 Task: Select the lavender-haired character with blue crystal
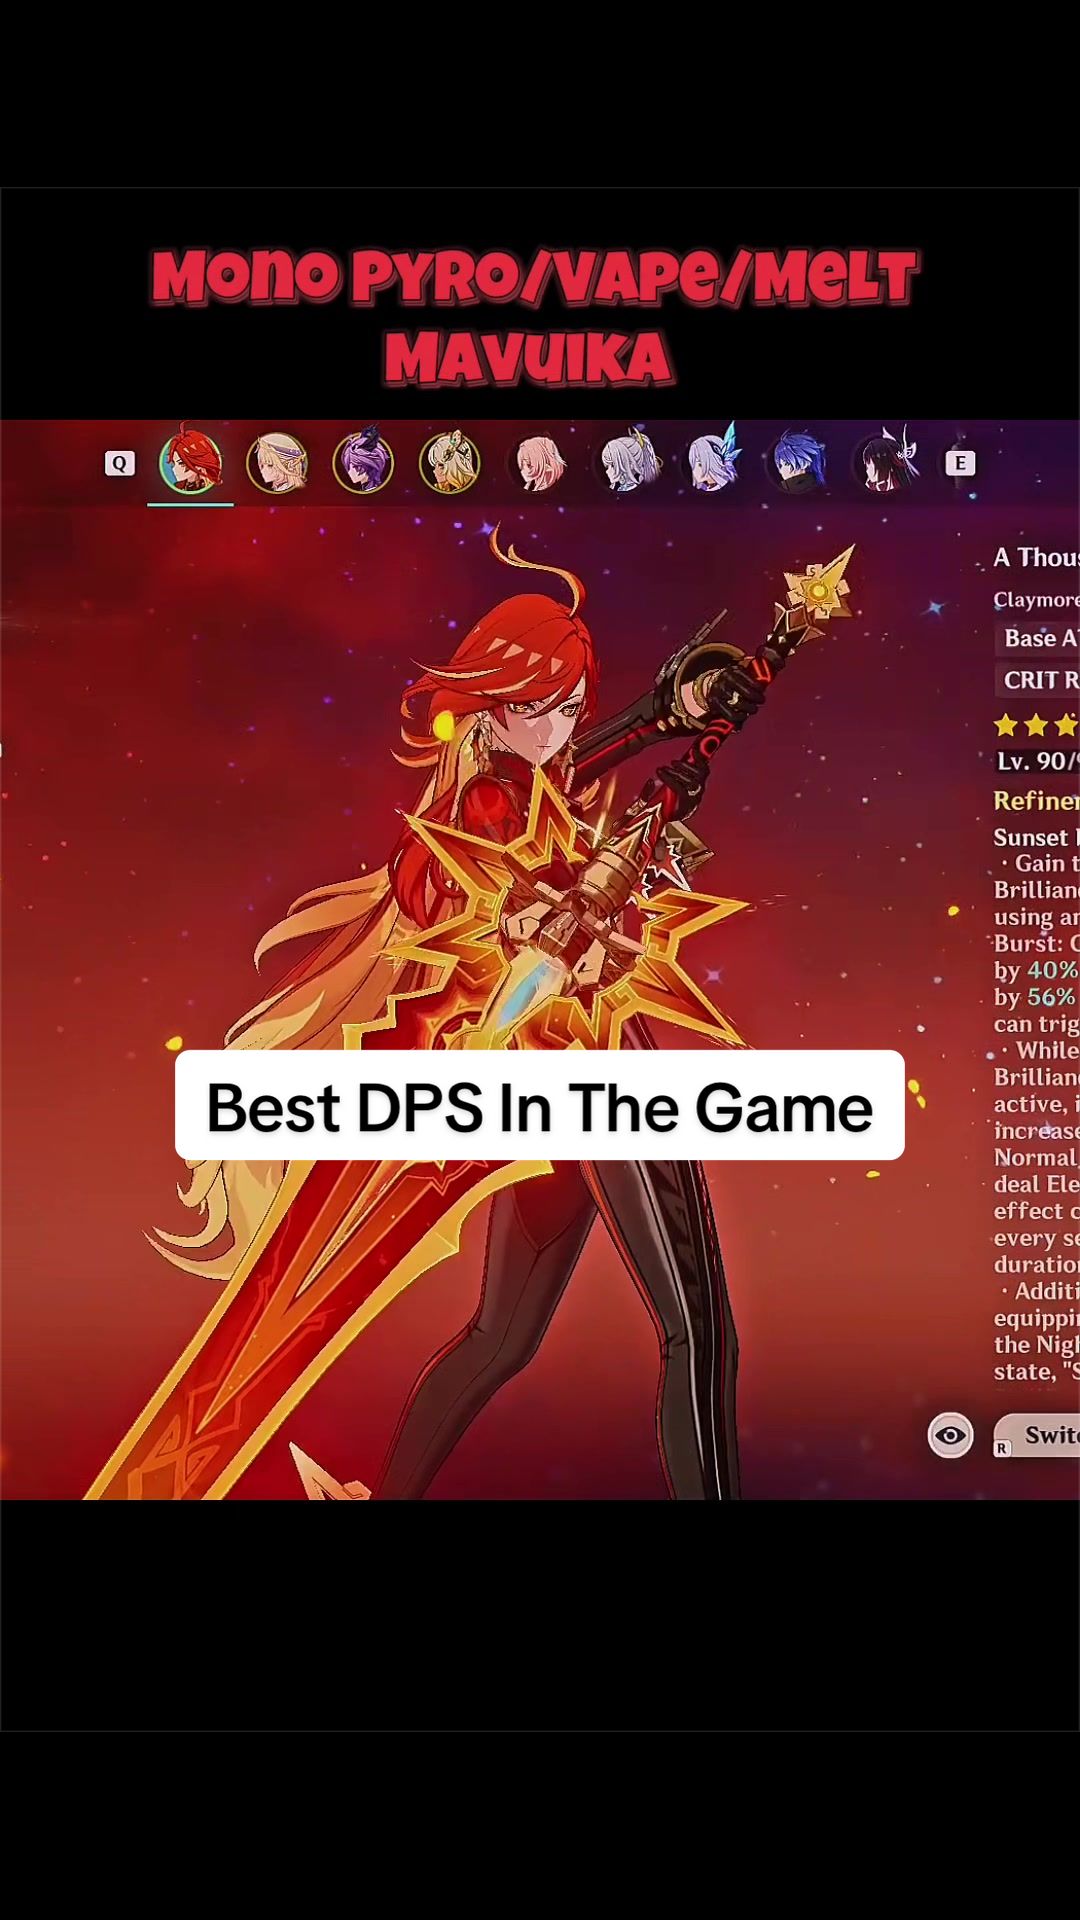[713, 460]
